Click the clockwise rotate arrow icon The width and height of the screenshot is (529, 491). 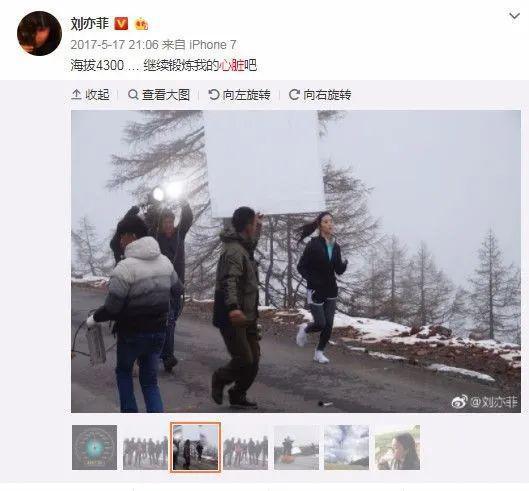pyautogui.click(x=294, y=95)
